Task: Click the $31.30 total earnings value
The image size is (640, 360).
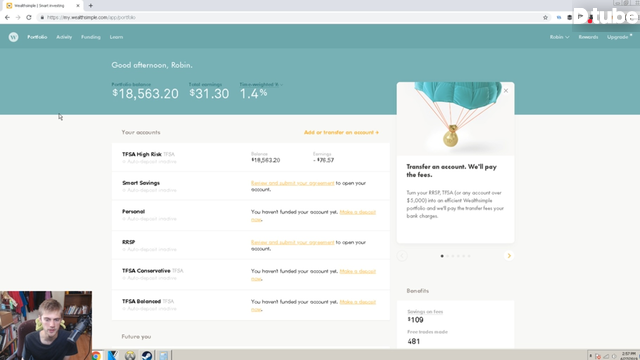Action: pos(209,94)
